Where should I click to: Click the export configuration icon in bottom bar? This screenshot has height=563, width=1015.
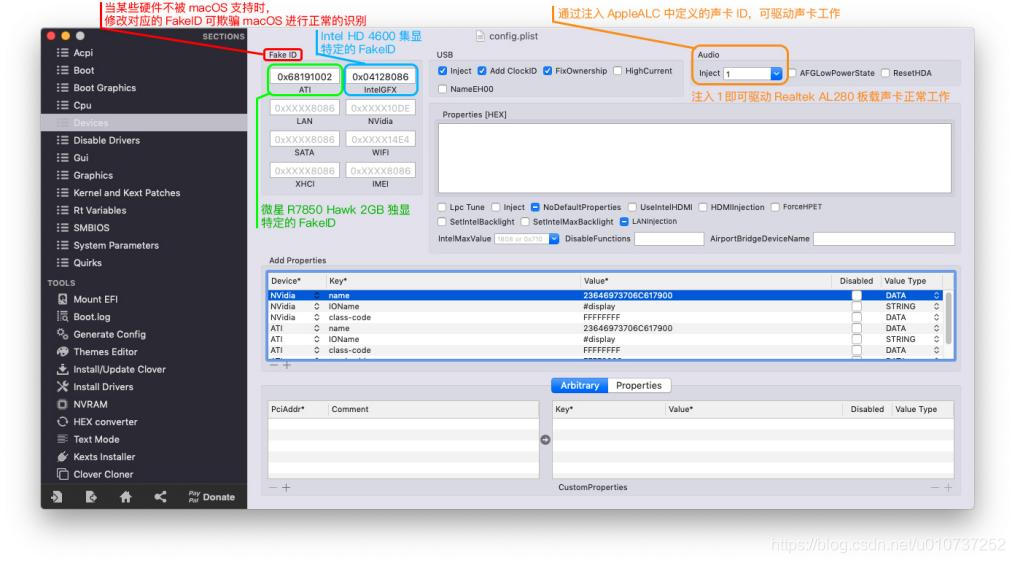click(91, 496)
